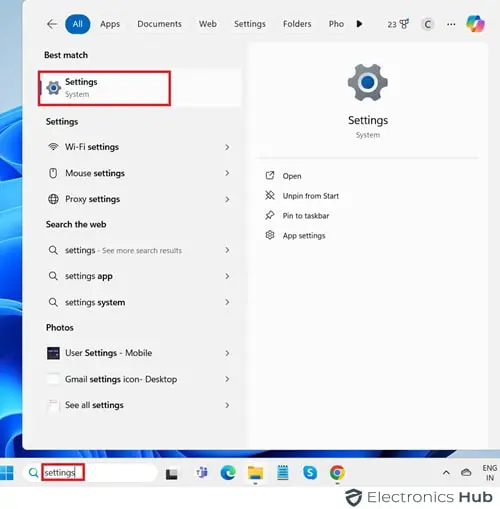
Task: Open 'User Settings - Mobile' photo result
Action: coord(138,353)
